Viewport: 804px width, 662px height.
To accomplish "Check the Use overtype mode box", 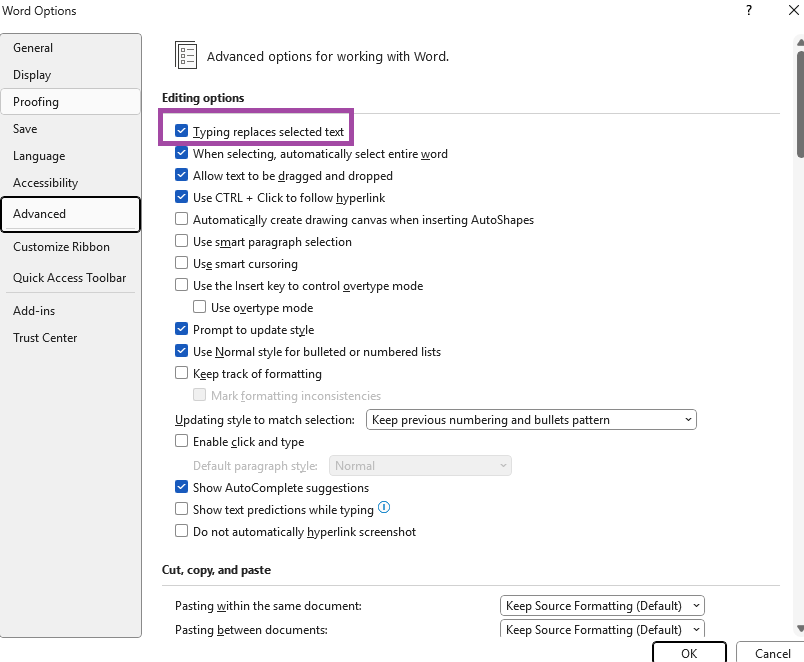I will (x=199, y=307).
